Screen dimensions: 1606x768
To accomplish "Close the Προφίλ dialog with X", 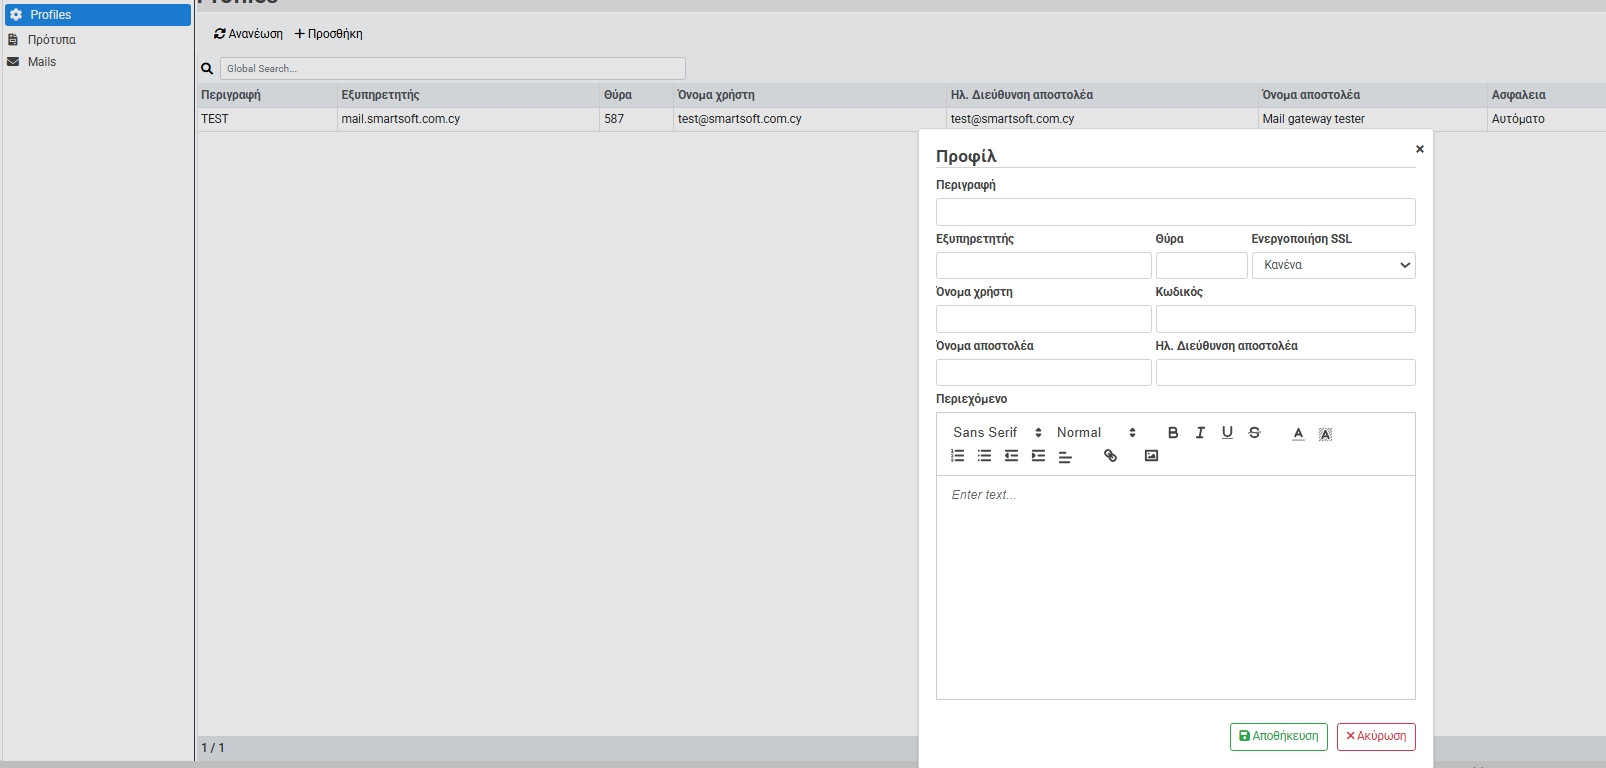I will click(1419, 149).
